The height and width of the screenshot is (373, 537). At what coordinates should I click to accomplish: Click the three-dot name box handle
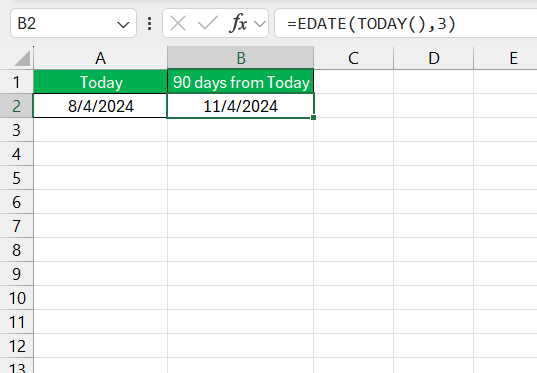[149, 24]
